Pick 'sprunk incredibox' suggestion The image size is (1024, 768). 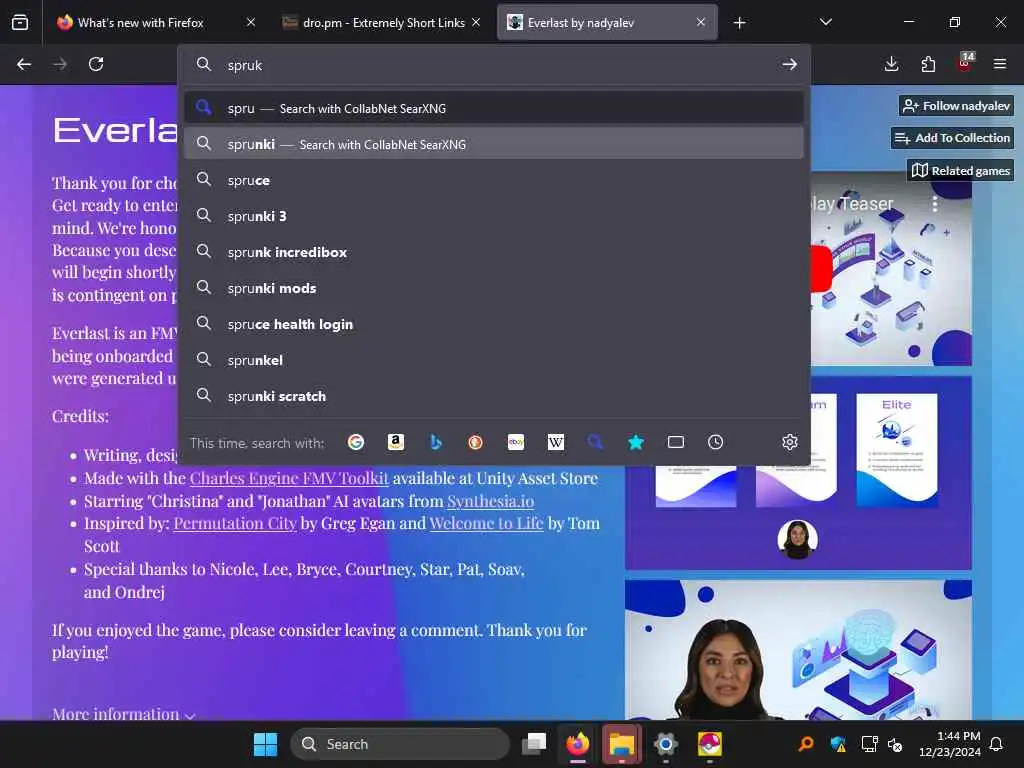coord(494,252)
